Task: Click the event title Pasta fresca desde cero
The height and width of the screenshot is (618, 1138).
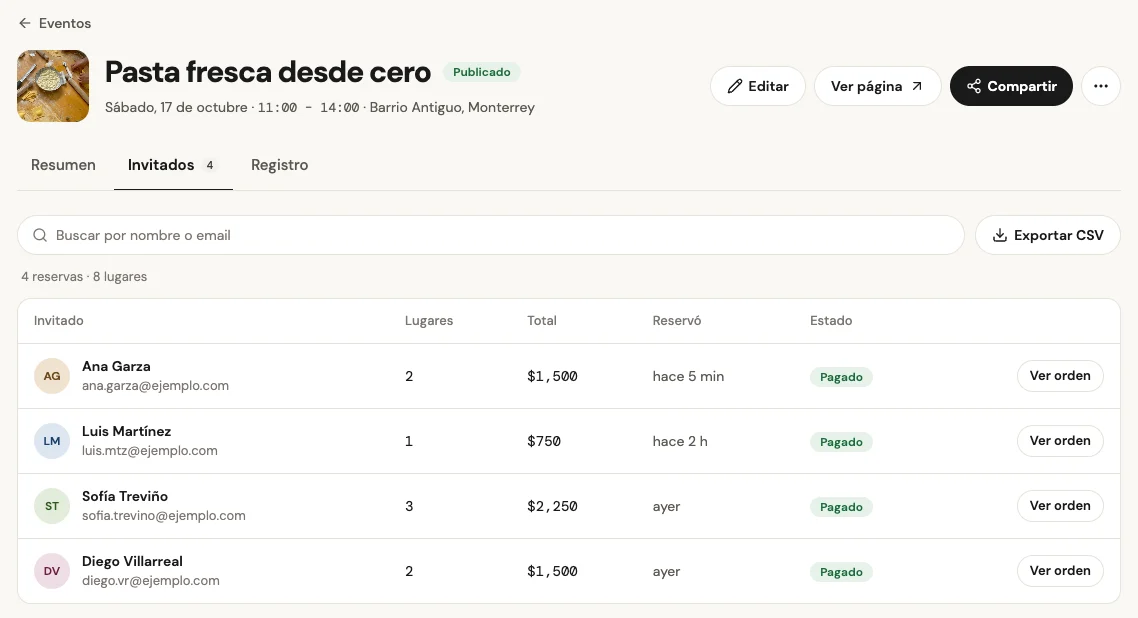Action: (268, 72)
